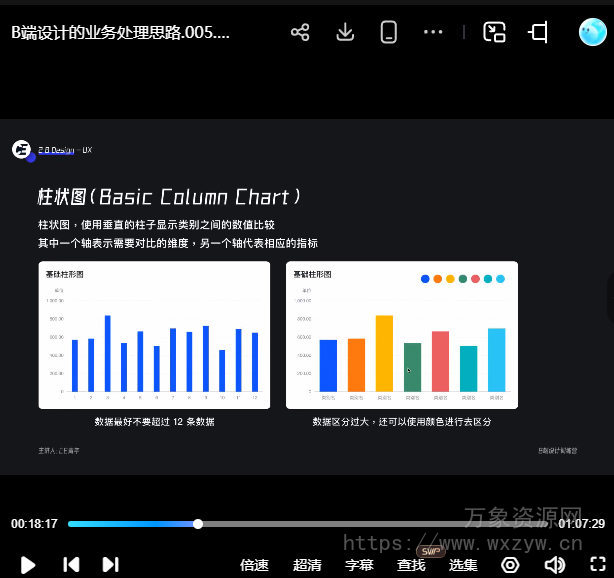Open the user avatar profile
The width and height of the screenshot is (614, 578).
[592, 32]
